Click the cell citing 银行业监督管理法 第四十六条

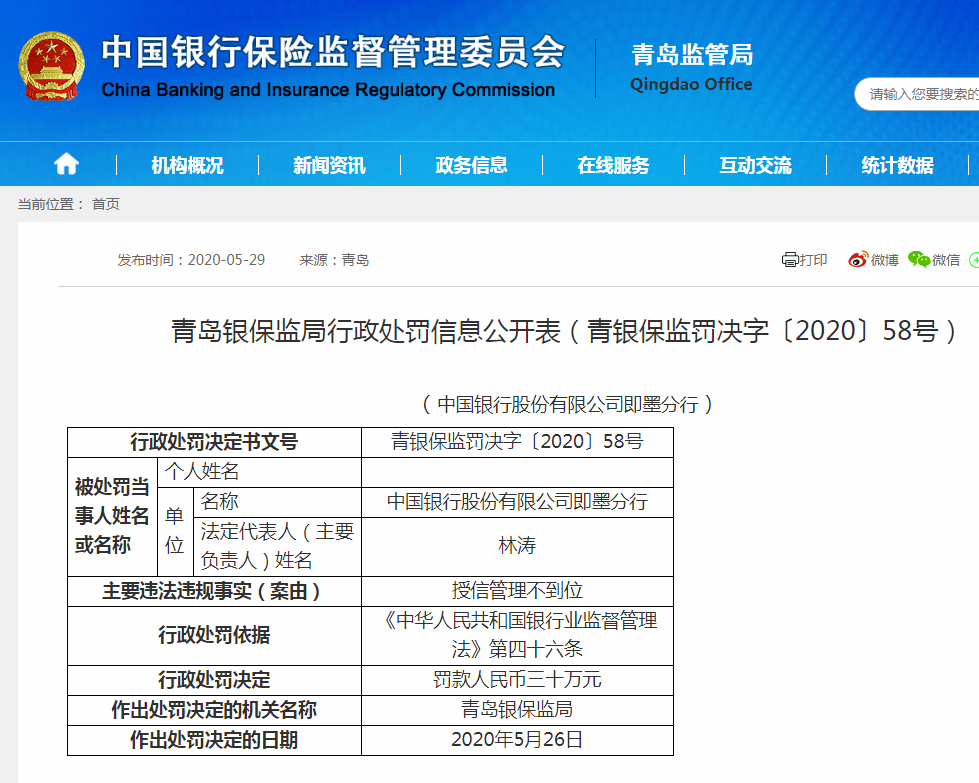(x=517, y=636)
